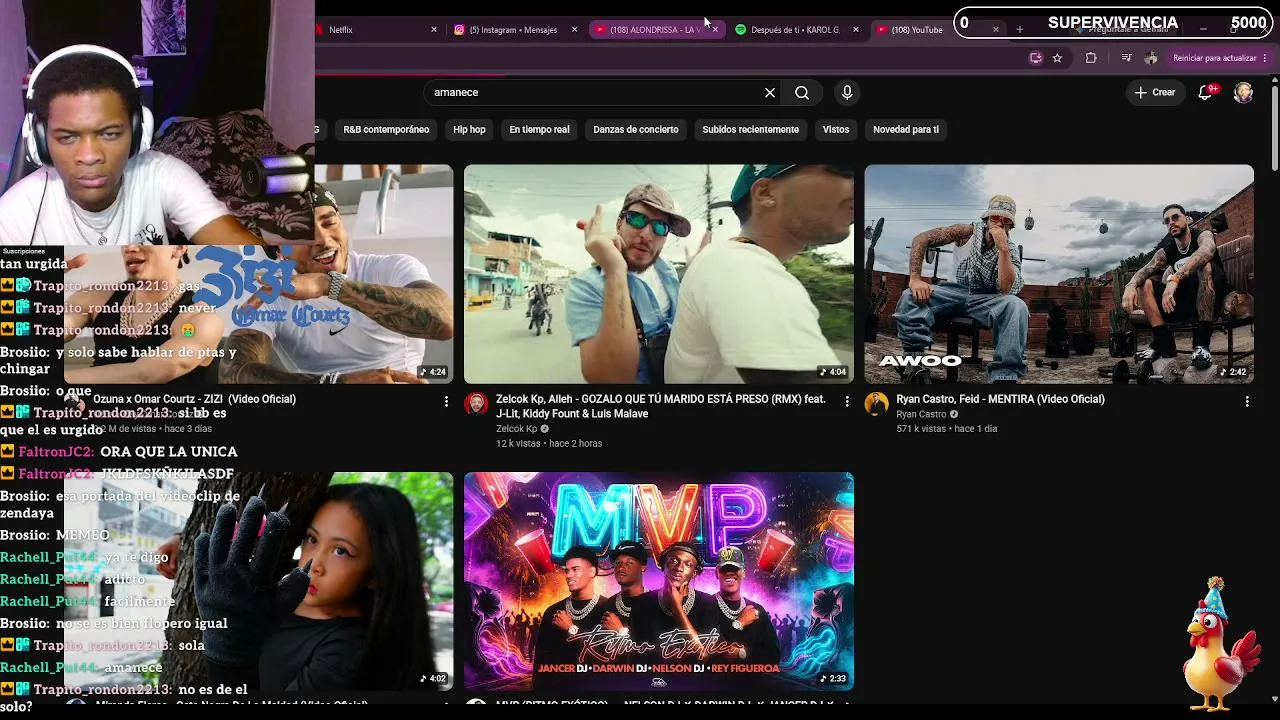Bookmark this page with the star icon
This screenshot has width=1280, height=720.
coord(1057,58)
